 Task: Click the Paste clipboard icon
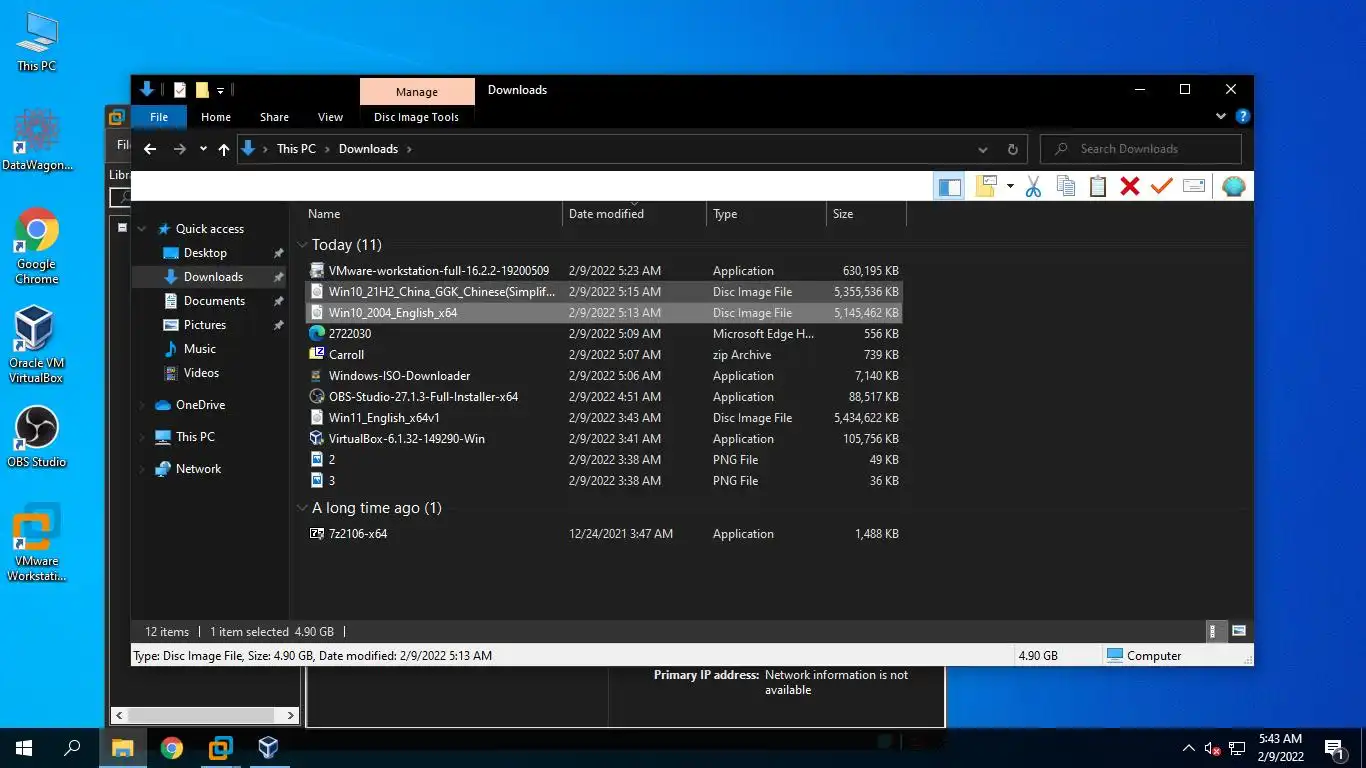click(x=1098, y=186)
